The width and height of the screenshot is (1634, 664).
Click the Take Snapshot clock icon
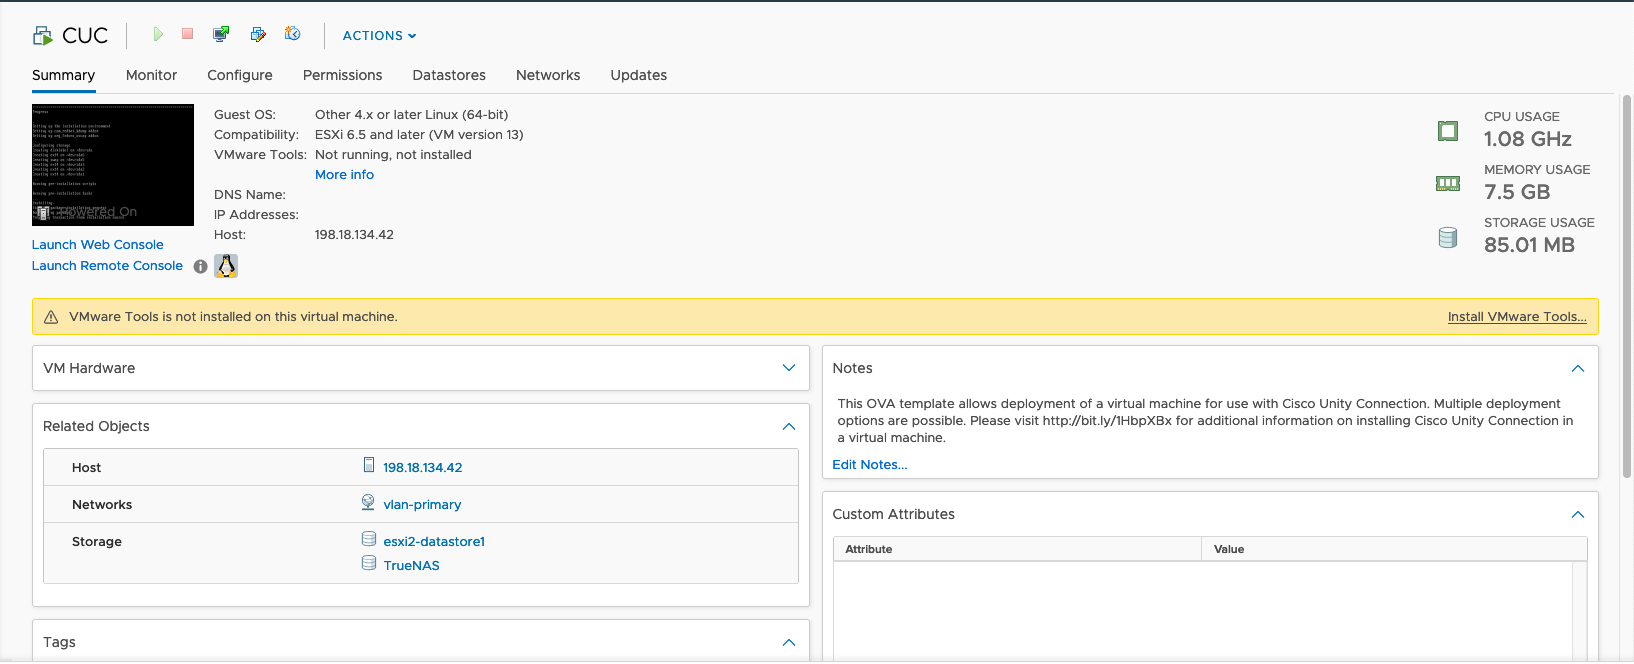tap(292, 34)
